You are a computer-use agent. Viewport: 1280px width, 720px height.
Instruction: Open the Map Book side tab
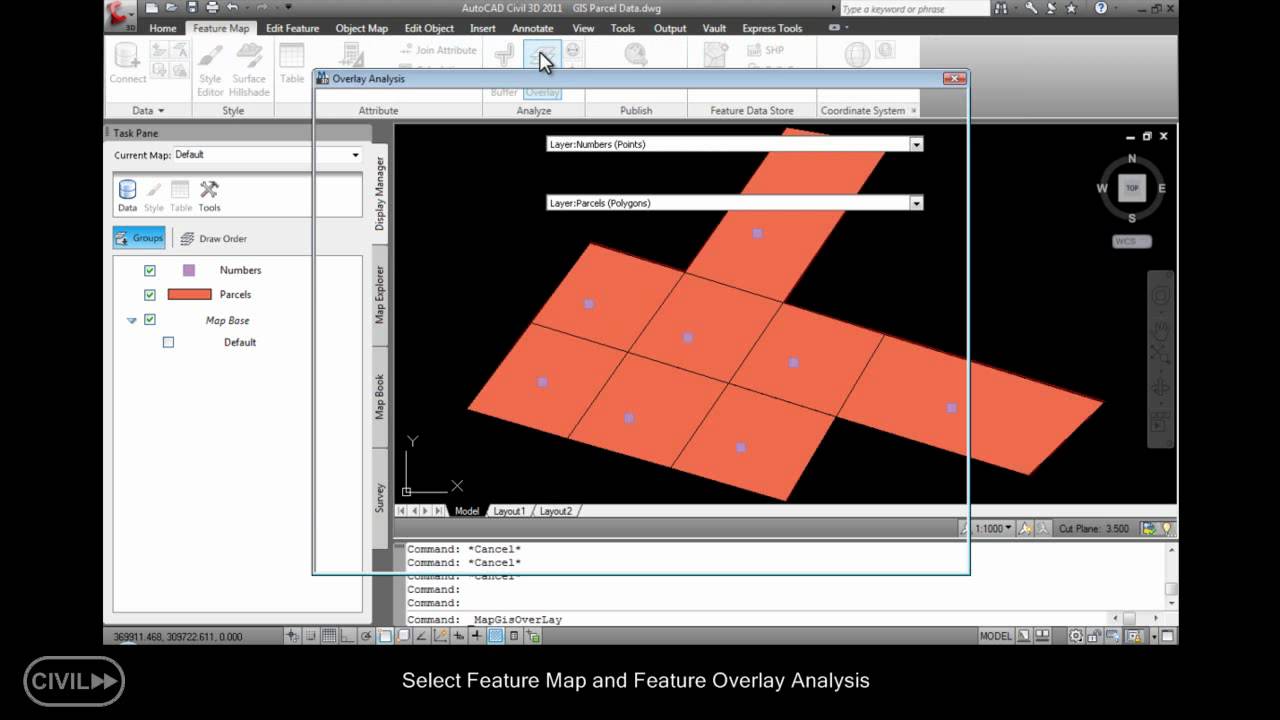(x=380, y=397)
